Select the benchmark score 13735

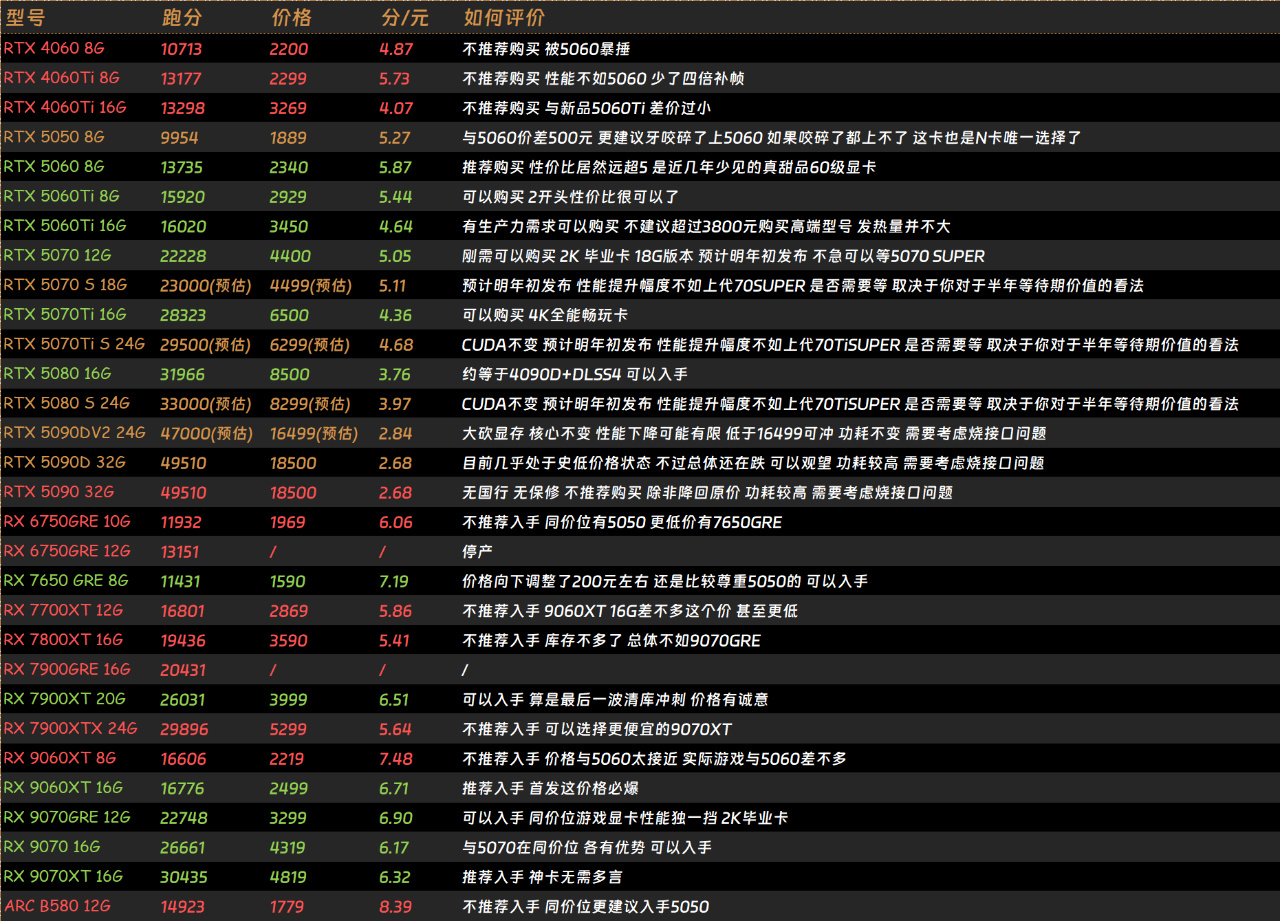point(183,167)
